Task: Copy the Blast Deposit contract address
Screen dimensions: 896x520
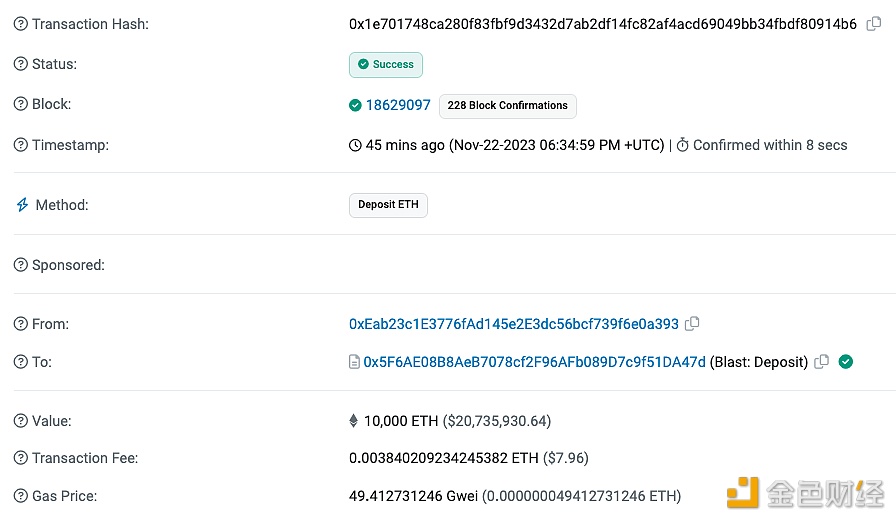Action: pos(821,361)
